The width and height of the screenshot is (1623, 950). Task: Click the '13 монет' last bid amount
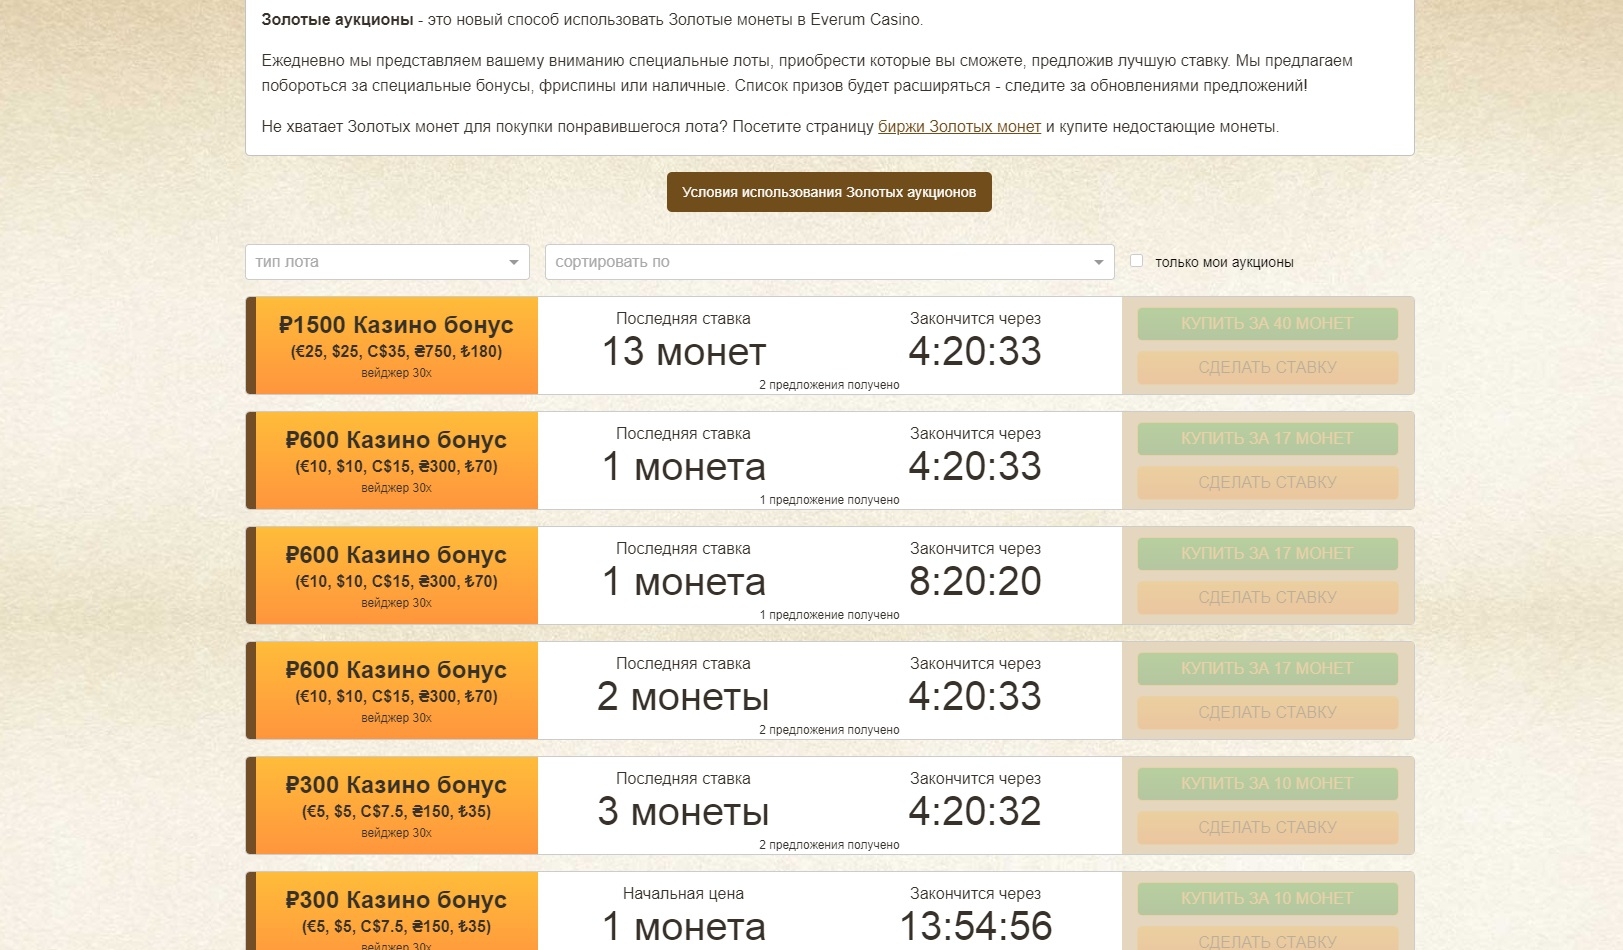pyautogui.click(x=683, y=352)
